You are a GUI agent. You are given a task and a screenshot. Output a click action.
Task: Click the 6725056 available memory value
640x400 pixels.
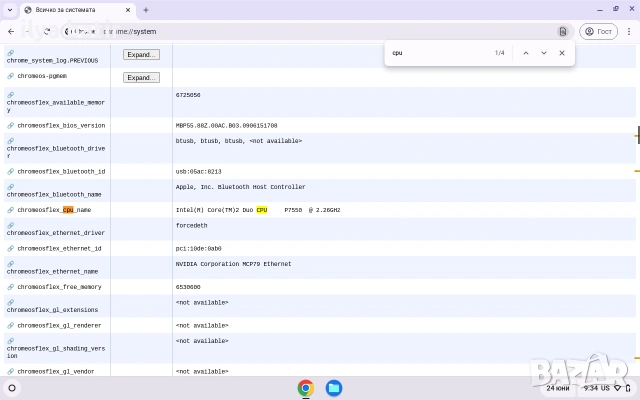point(188,95)
